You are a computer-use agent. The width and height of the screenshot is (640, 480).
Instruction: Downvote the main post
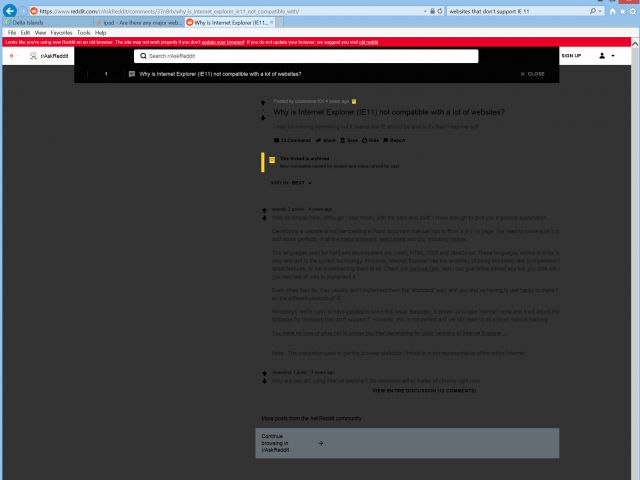[x=263, y=118]
